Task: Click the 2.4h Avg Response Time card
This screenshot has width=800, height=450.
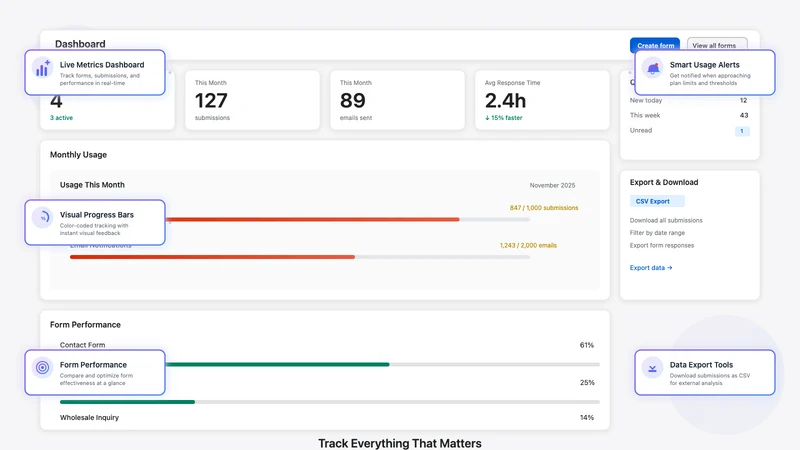Action: [542, 100]
